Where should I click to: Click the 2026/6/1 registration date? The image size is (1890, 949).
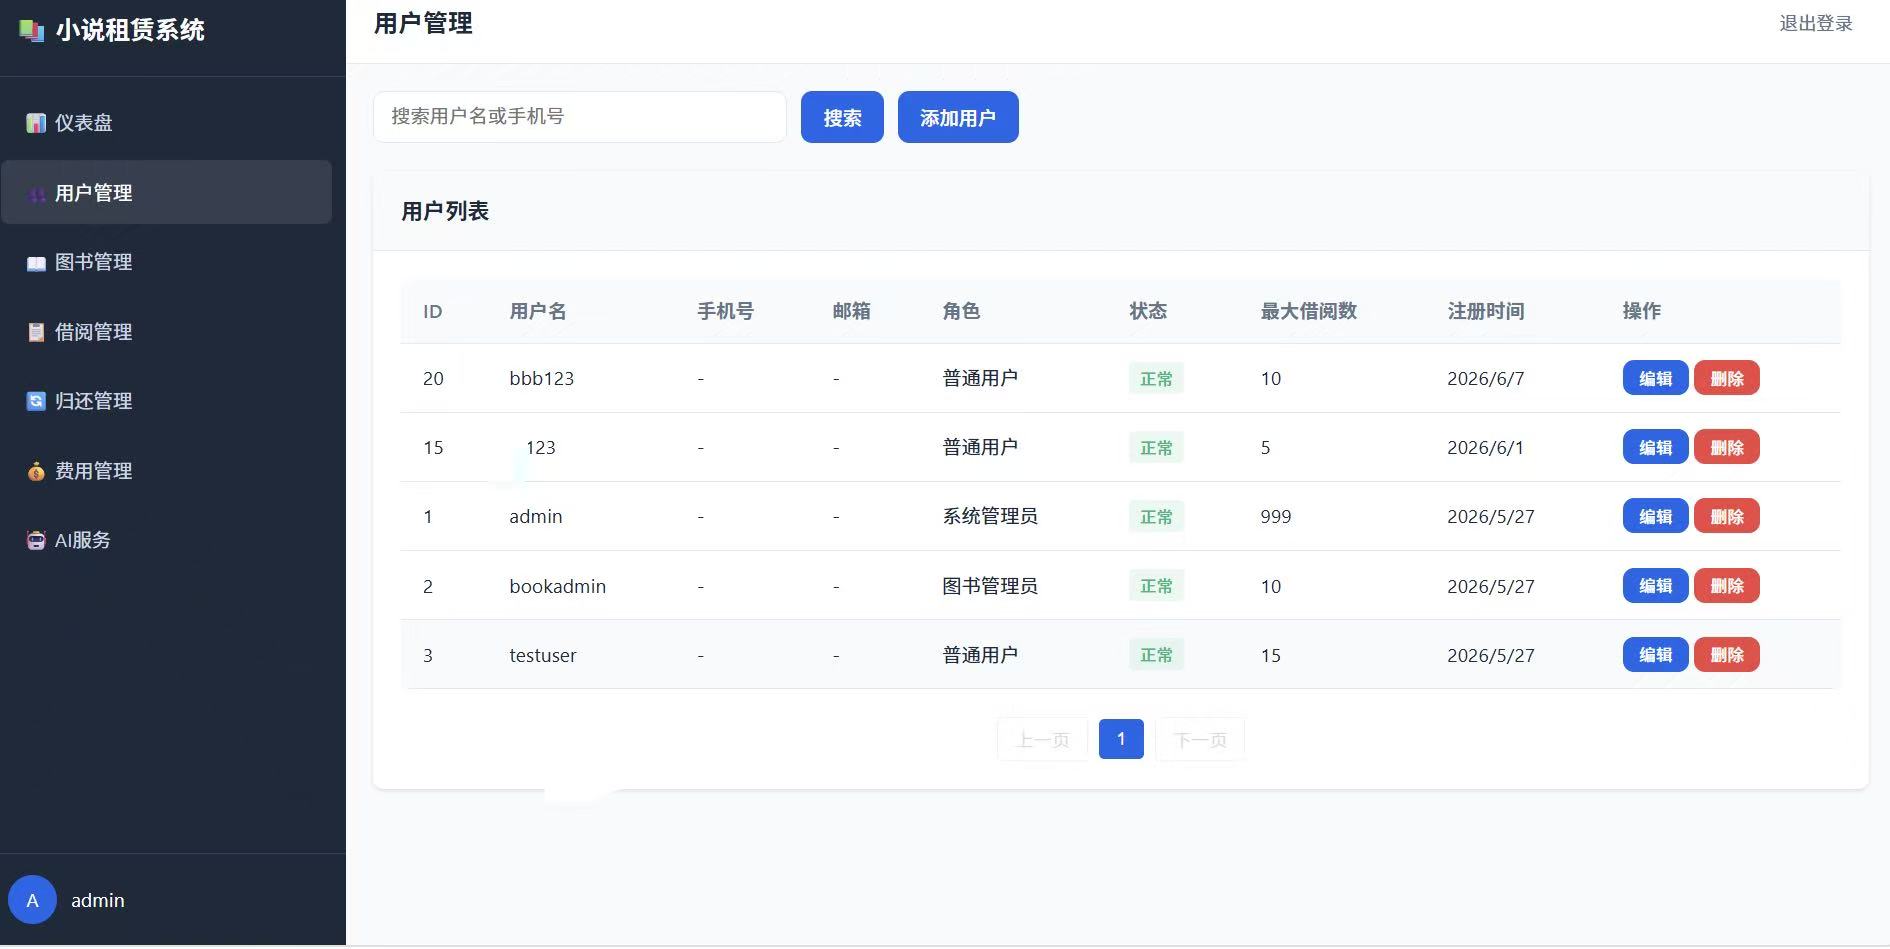(1486, 447)
